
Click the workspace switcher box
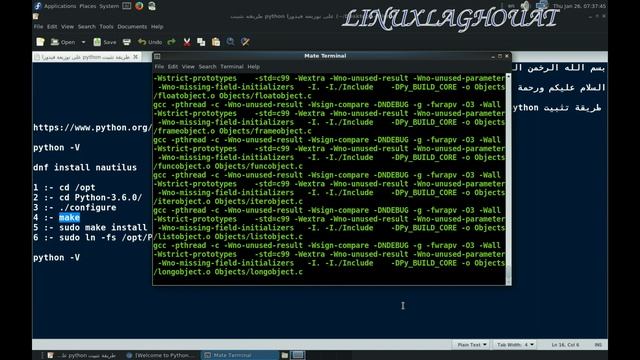click(298, 355)
